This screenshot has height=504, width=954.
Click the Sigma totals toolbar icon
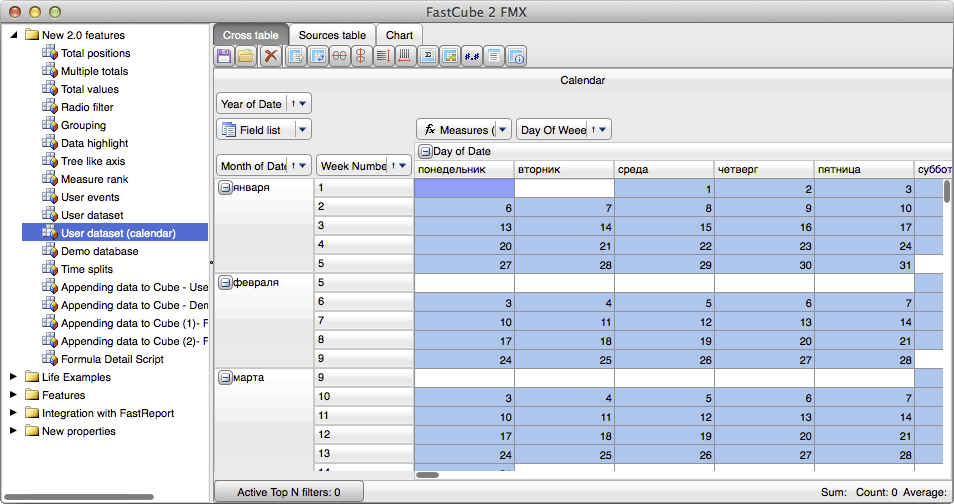coord(428,57)
